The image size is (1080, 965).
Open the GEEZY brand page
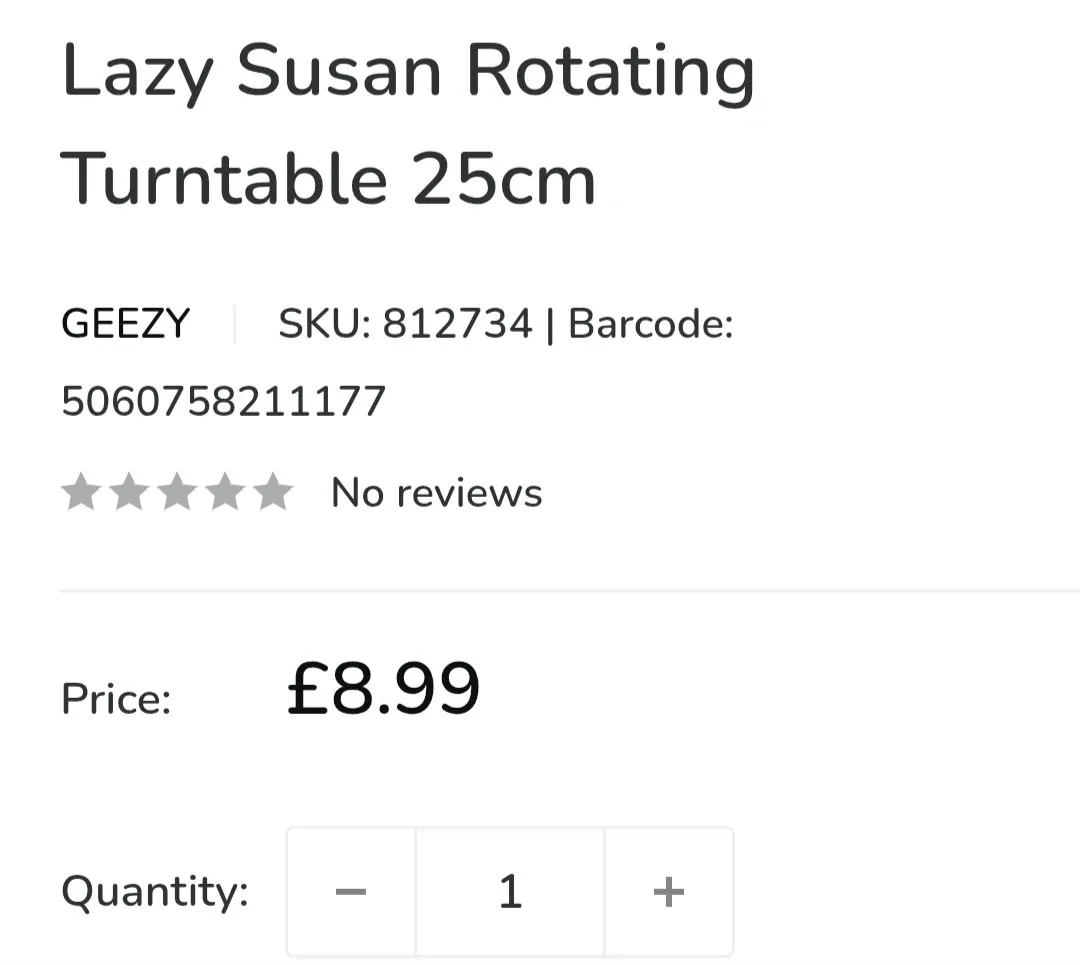tap(125, 323)
